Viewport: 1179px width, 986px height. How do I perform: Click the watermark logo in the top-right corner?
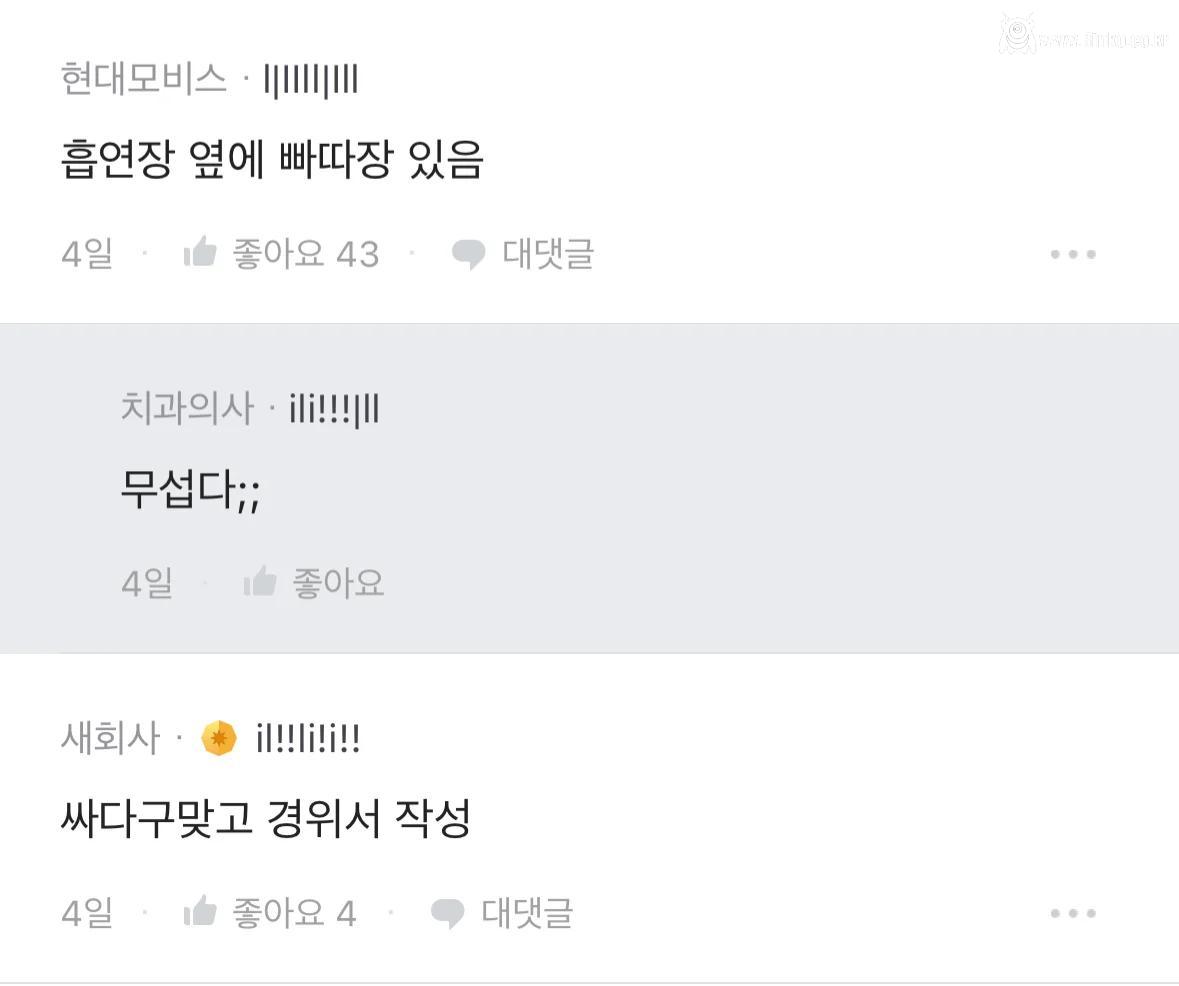(x=1019, y=35)
